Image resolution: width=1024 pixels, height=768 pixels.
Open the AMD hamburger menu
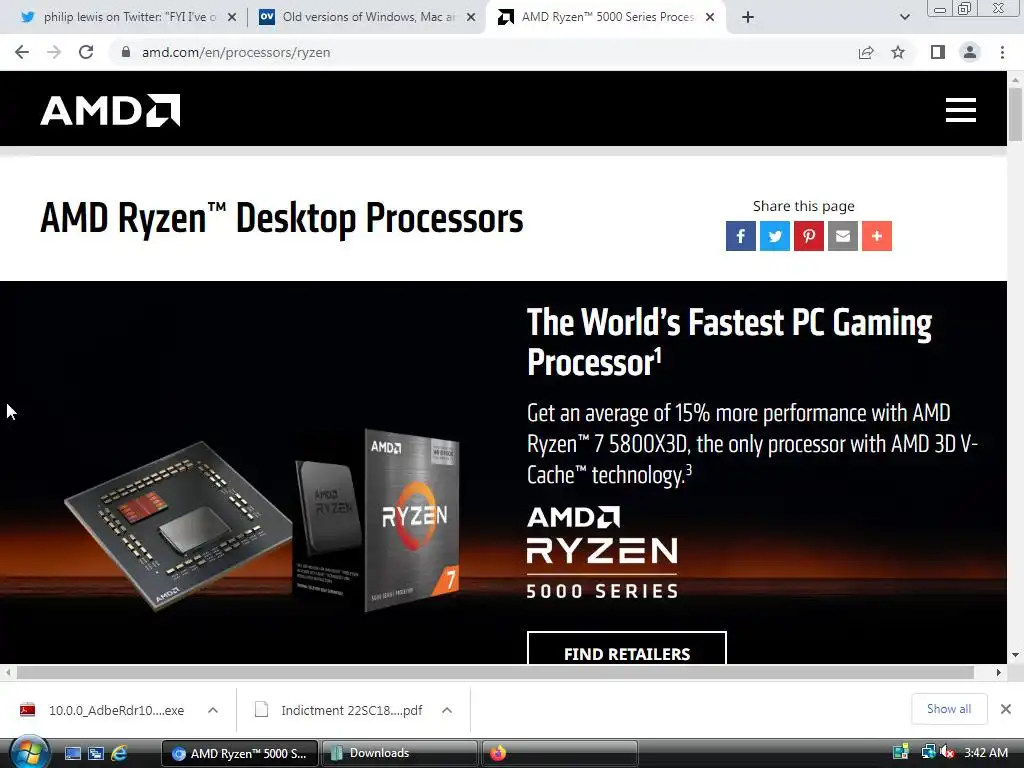tap(961, 110)
